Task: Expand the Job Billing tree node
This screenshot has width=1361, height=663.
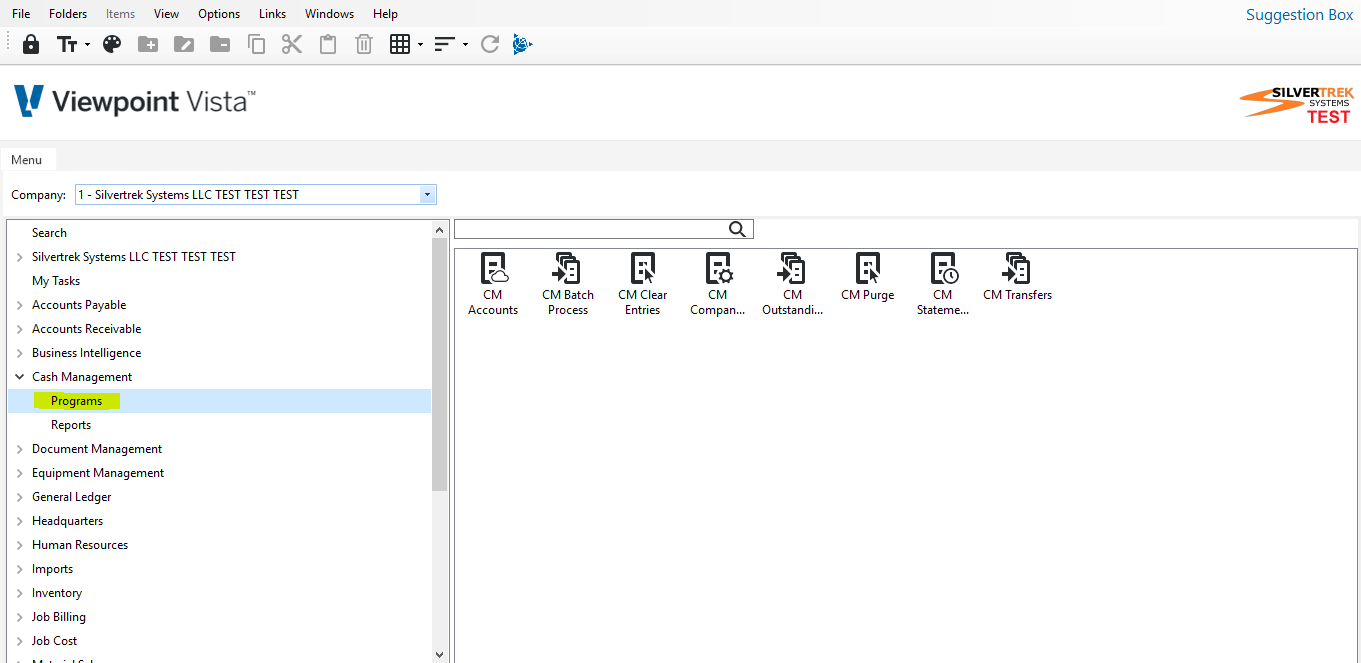Action: 20,617
